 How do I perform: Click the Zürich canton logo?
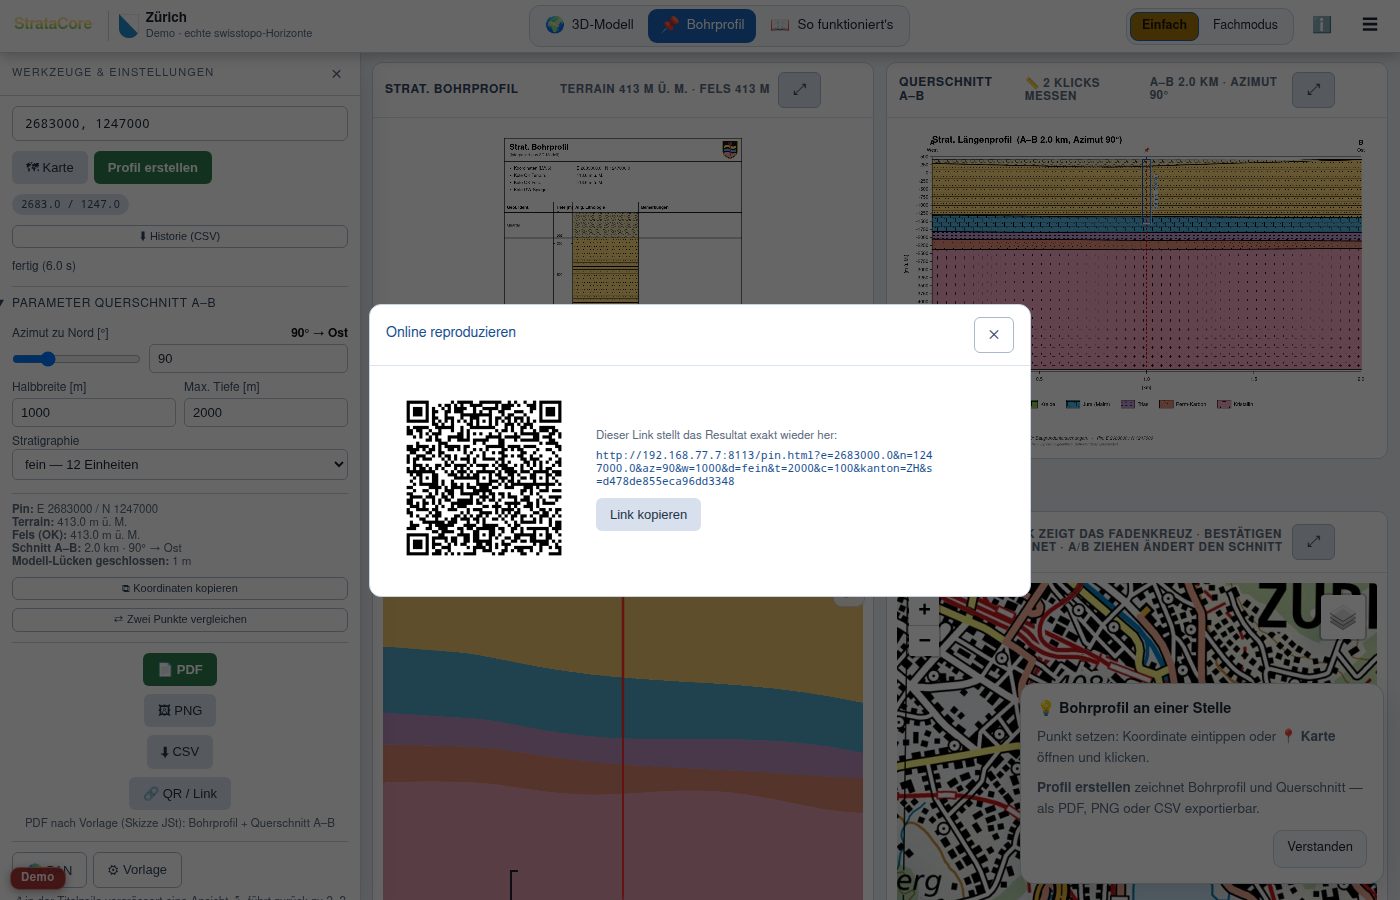(x=128, y=25)
